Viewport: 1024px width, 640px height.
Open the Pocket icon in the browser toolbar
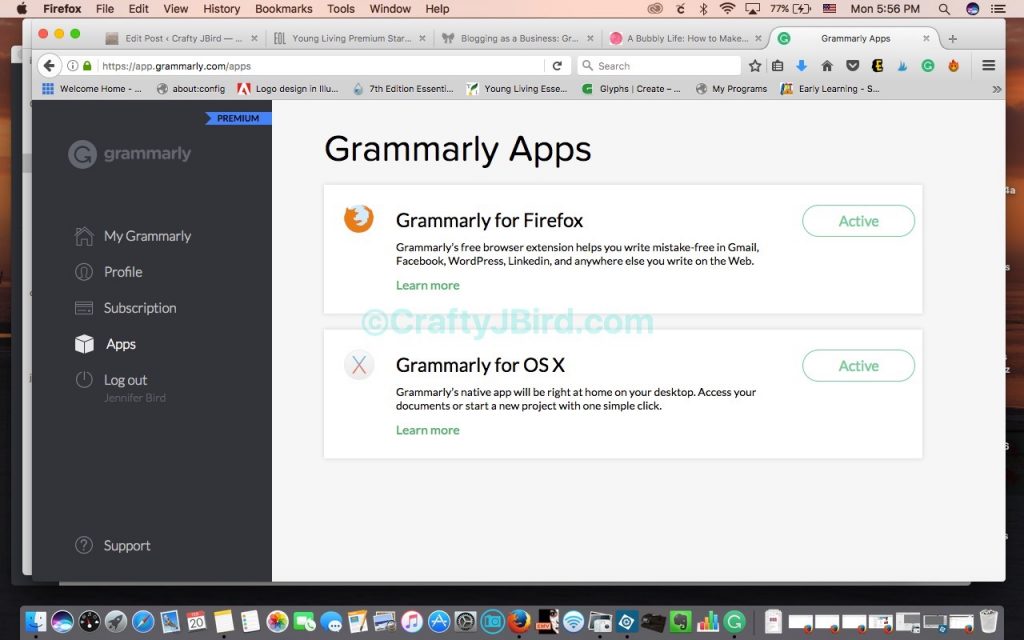(852, 66)
